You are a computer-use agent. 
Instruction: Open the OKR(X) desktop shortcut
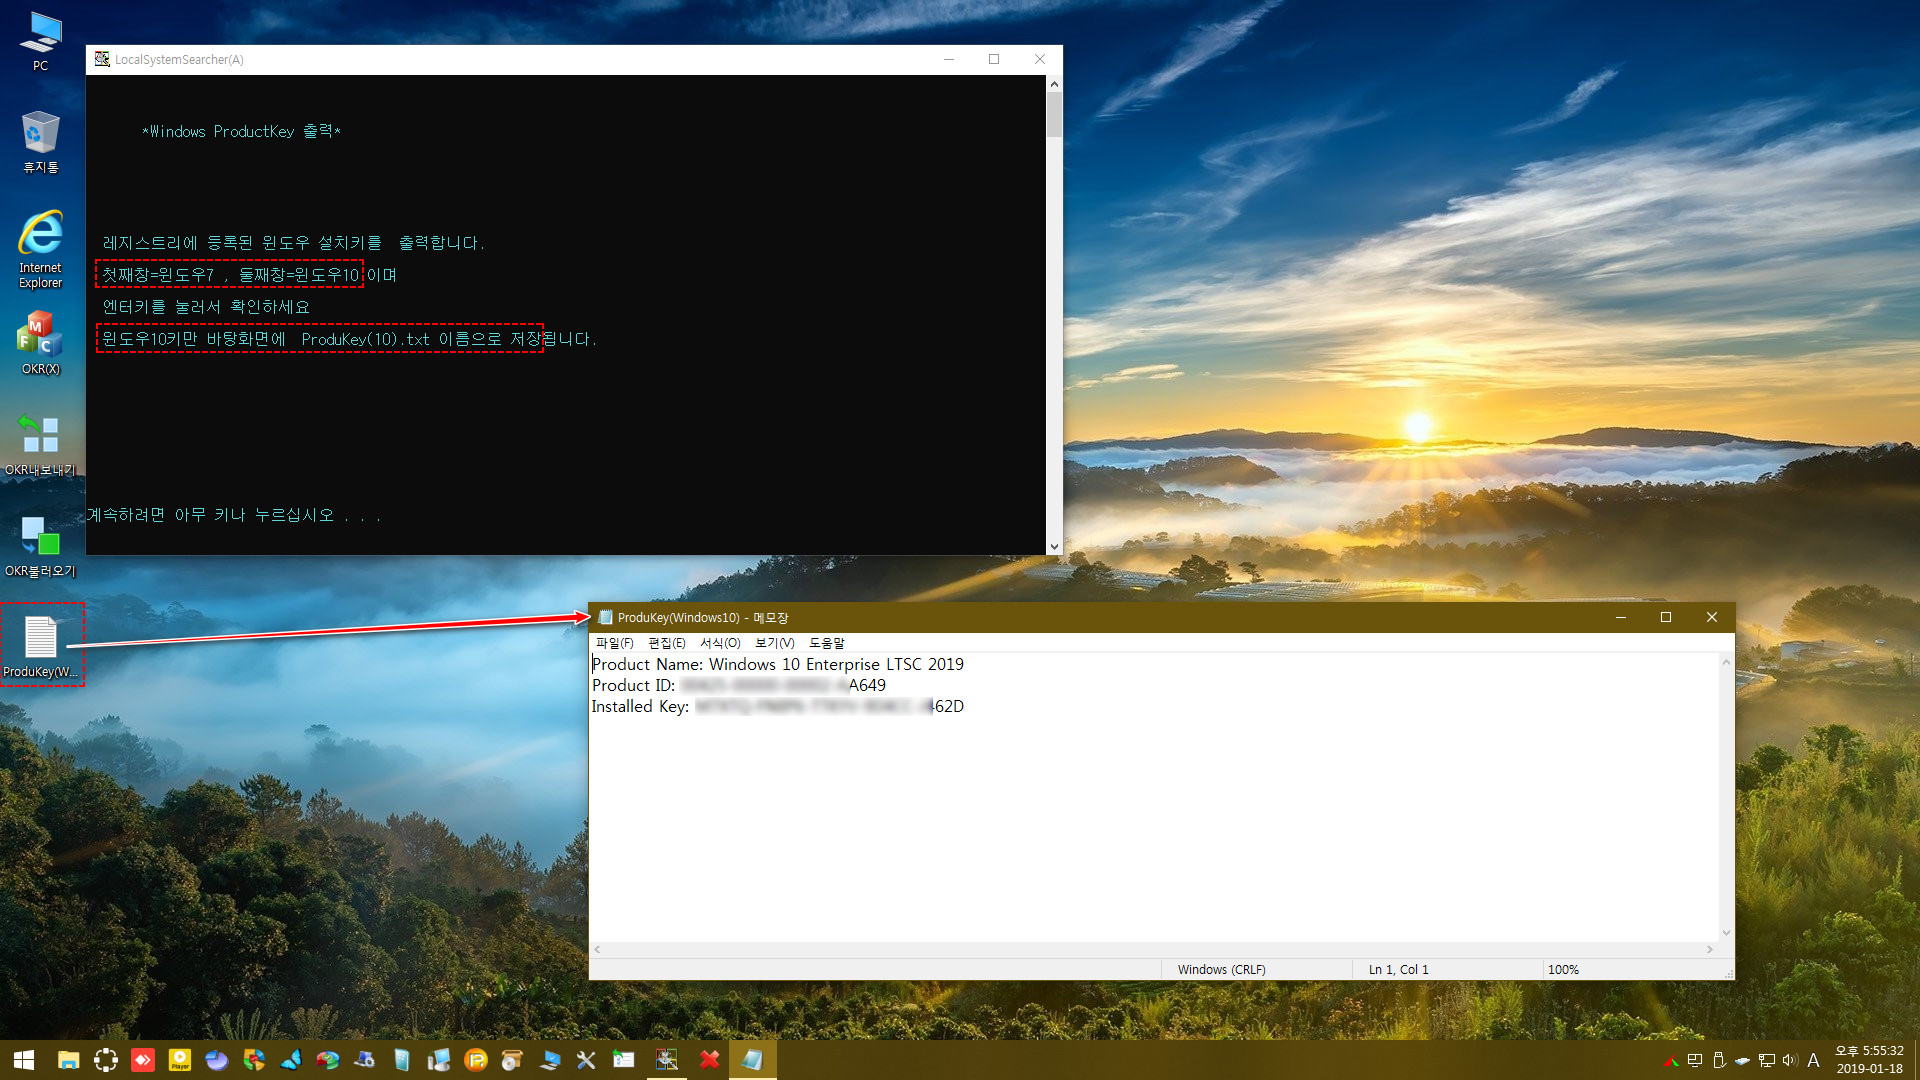[x=40, y=343]
